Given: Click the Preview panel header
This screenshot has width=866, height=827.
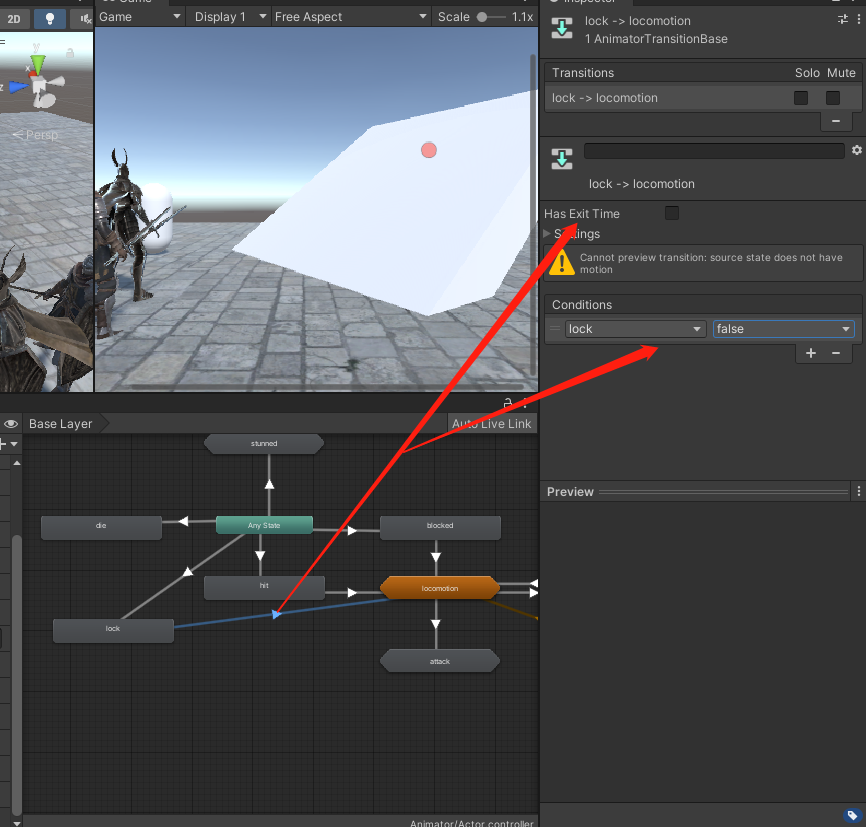Looking at the screenshot, I should point(696,492).
